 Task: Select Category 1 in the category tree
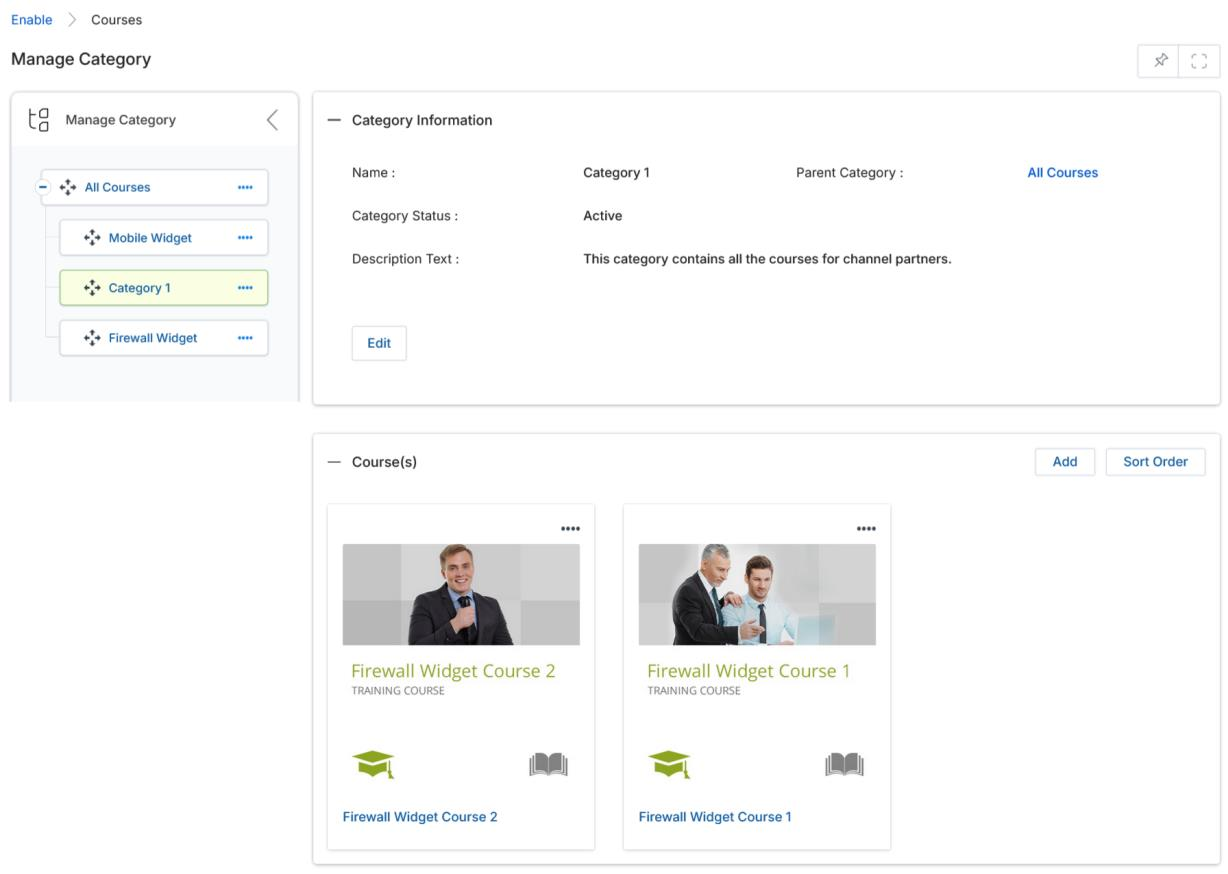point(139,288)
